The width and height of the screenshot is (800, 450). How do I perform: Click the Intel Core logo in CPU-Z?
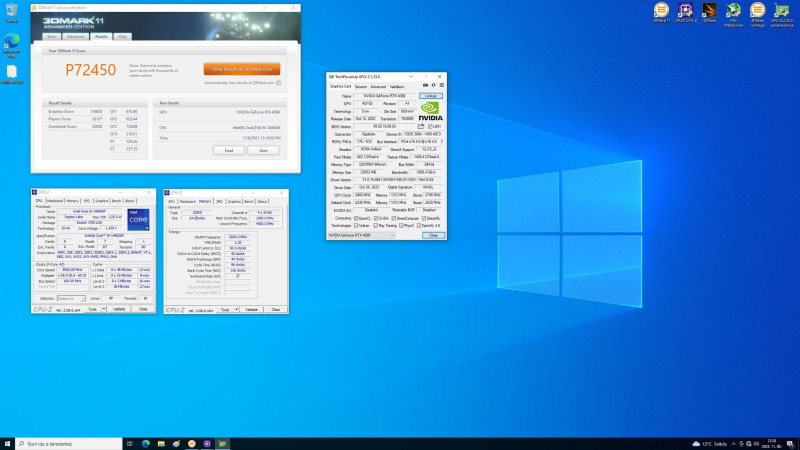(138, 219)
